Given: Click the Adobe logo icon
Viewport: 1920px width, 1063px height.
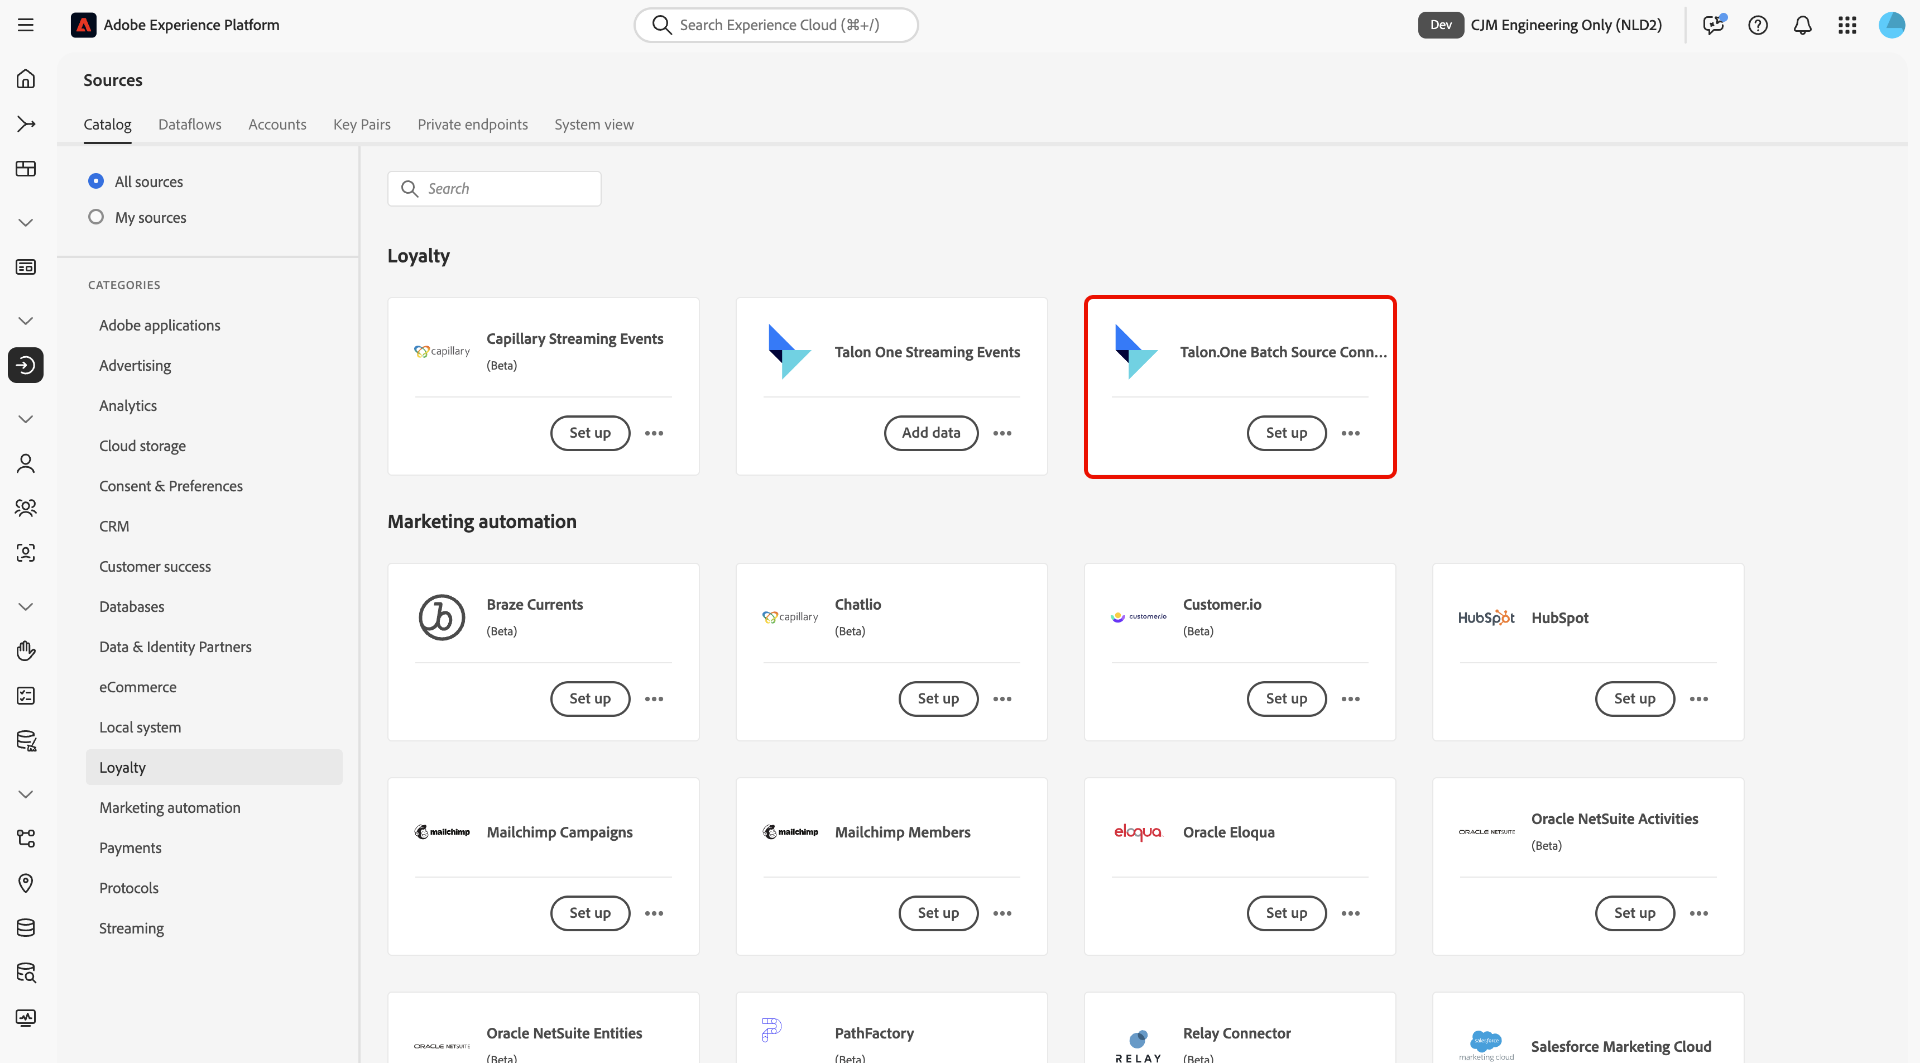Looking at the screenshot, I should click(84, 25).
